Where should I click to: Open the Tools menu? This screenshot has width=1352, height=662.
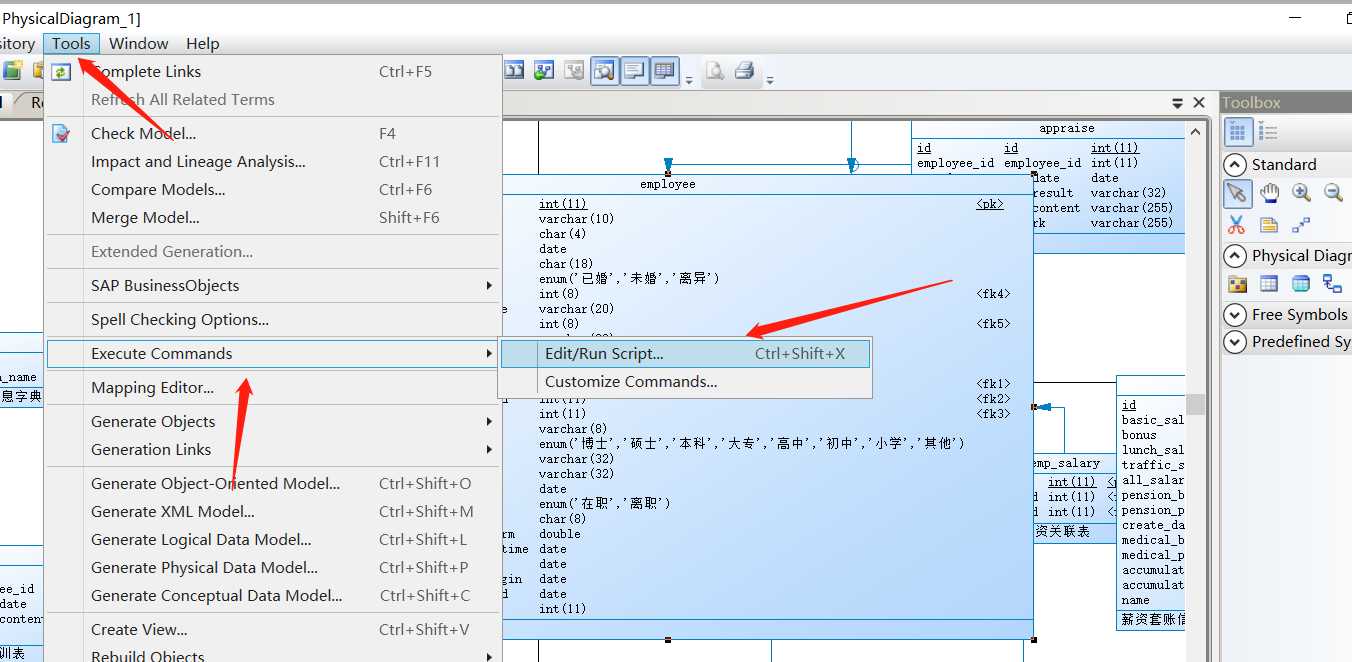(x=72, y=44)
